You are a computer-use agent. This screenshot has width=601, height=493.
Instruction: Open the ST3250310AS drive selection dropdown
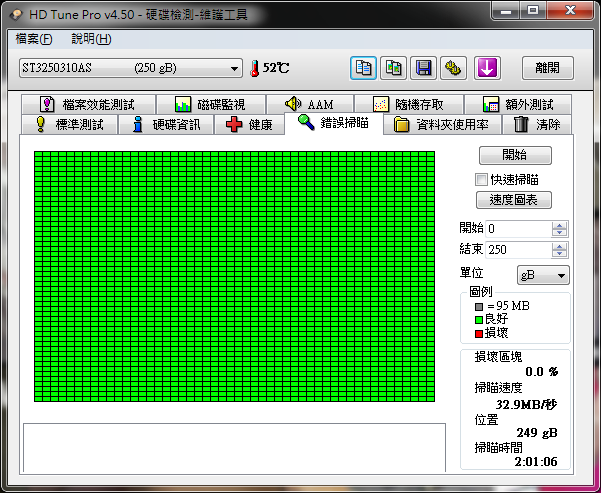(x=131, y=68)
